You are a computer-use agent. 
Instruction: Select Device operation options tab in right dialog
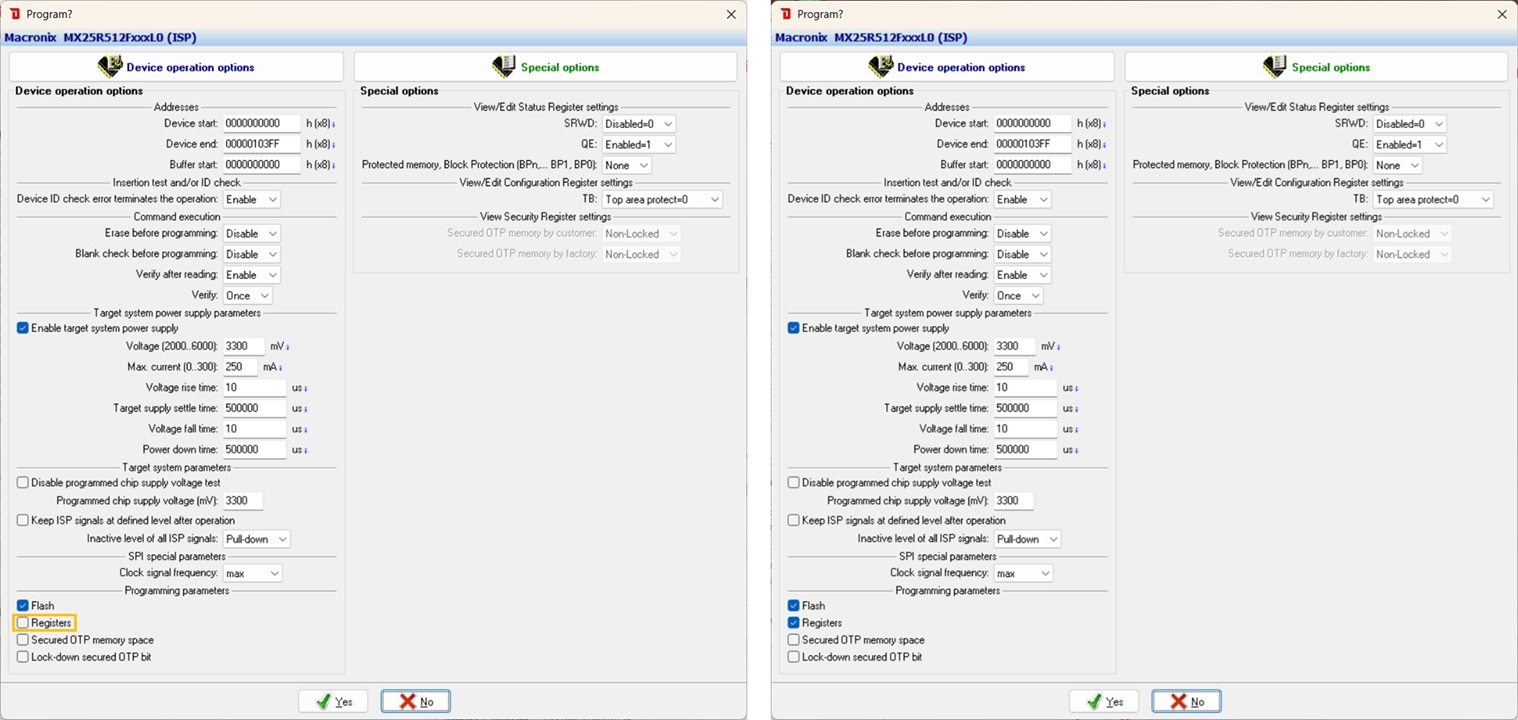[x=946, y=67]
